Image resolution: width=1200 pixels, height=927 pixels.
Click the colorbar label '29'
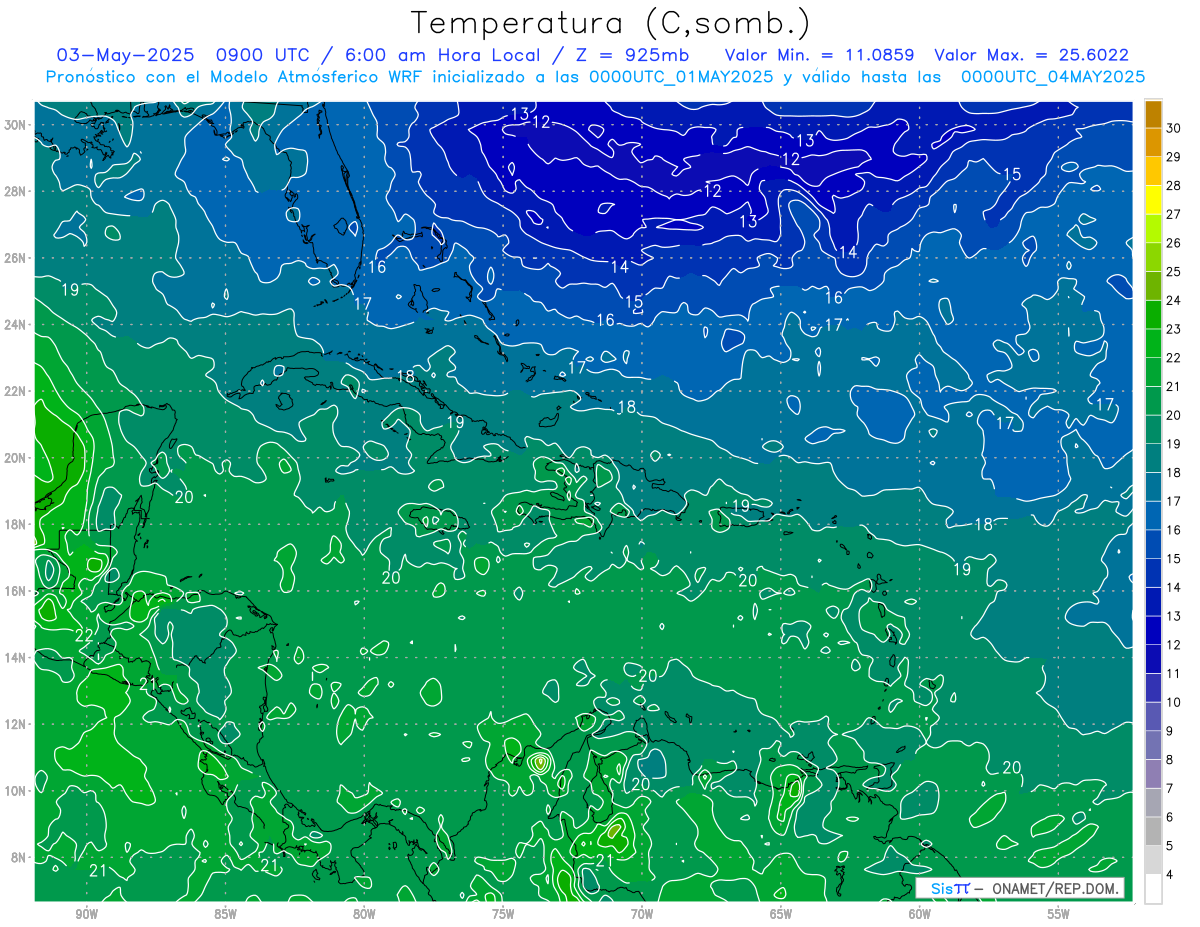[1174, 156]
